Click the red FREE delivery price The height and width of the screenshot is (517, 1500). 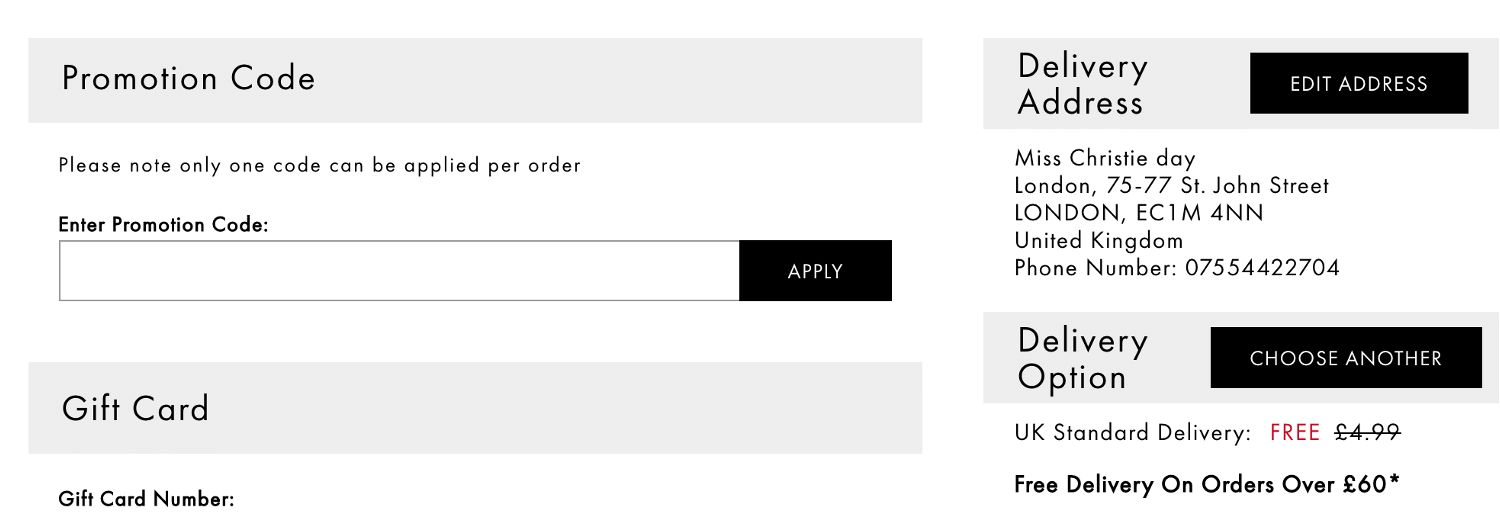(x=1295, y=433)
